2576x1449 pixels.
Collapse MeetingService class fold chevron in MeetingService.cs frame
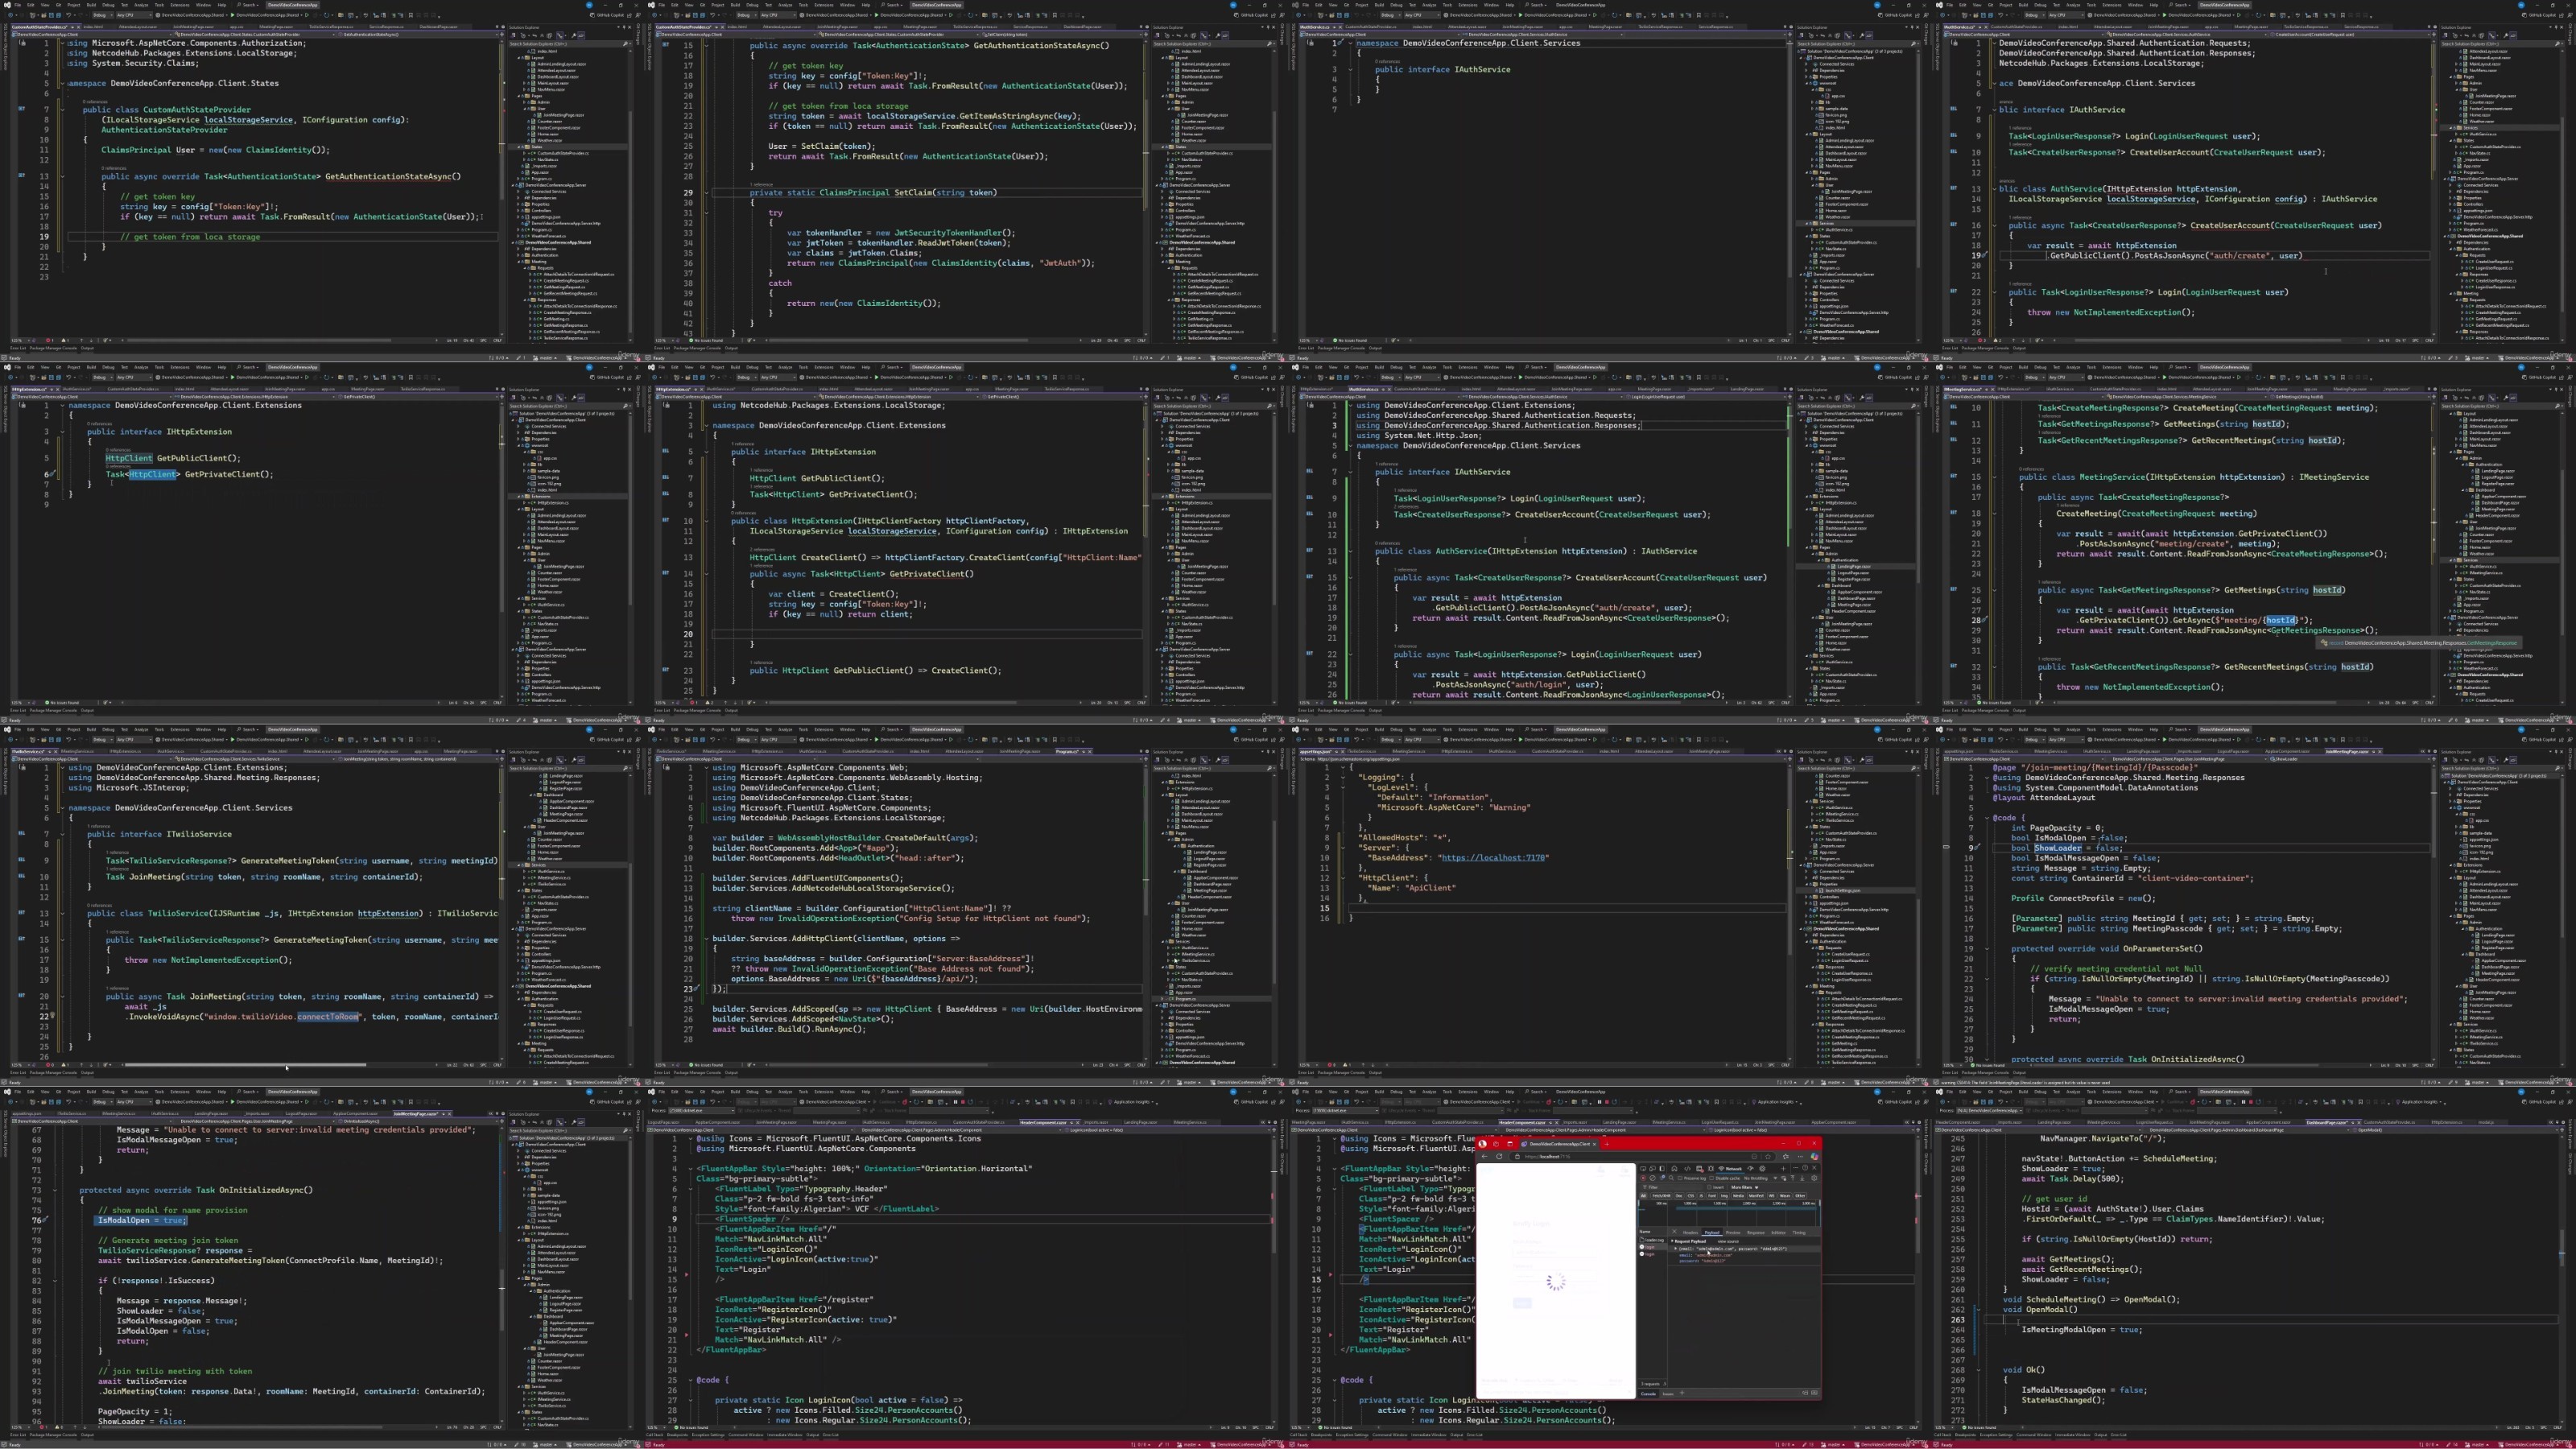coord(1995,478)
